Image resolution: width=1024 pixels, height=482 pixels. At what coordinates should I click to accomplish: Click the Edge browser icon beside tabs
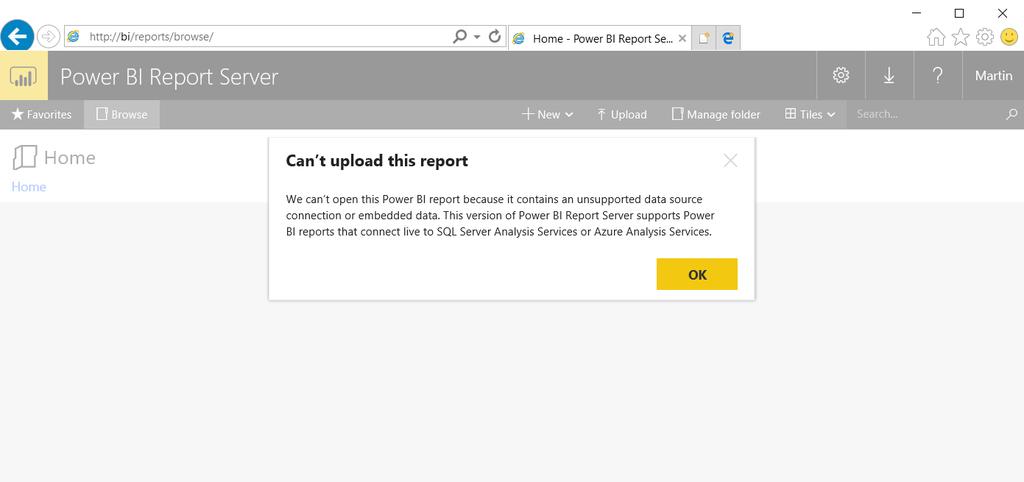728,39
